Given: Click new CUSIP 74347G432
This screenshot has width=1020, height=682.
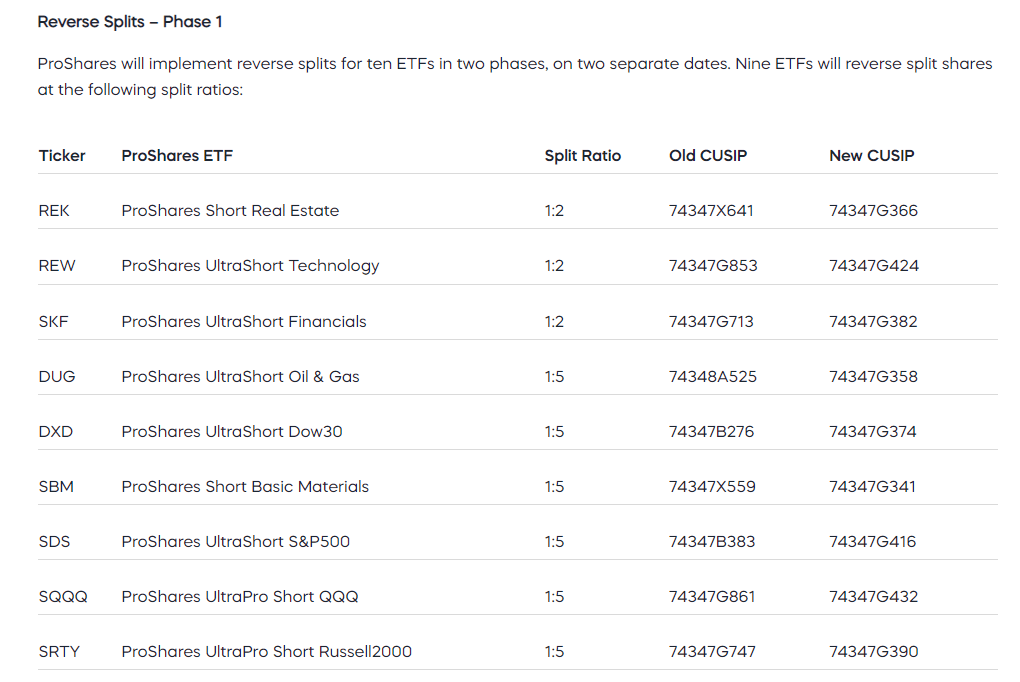Looking at the screenshot, I should click(x=874, y=597).
